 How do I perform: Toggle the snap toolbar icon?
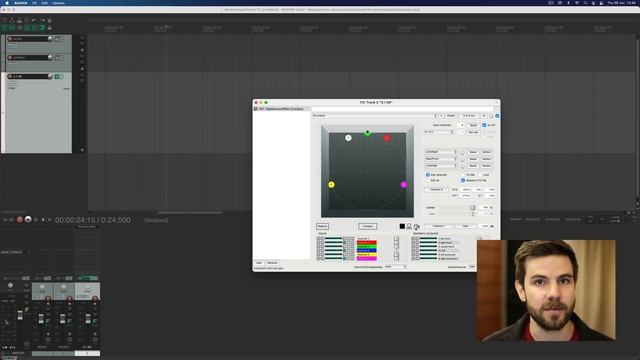(x=42, y=28)
